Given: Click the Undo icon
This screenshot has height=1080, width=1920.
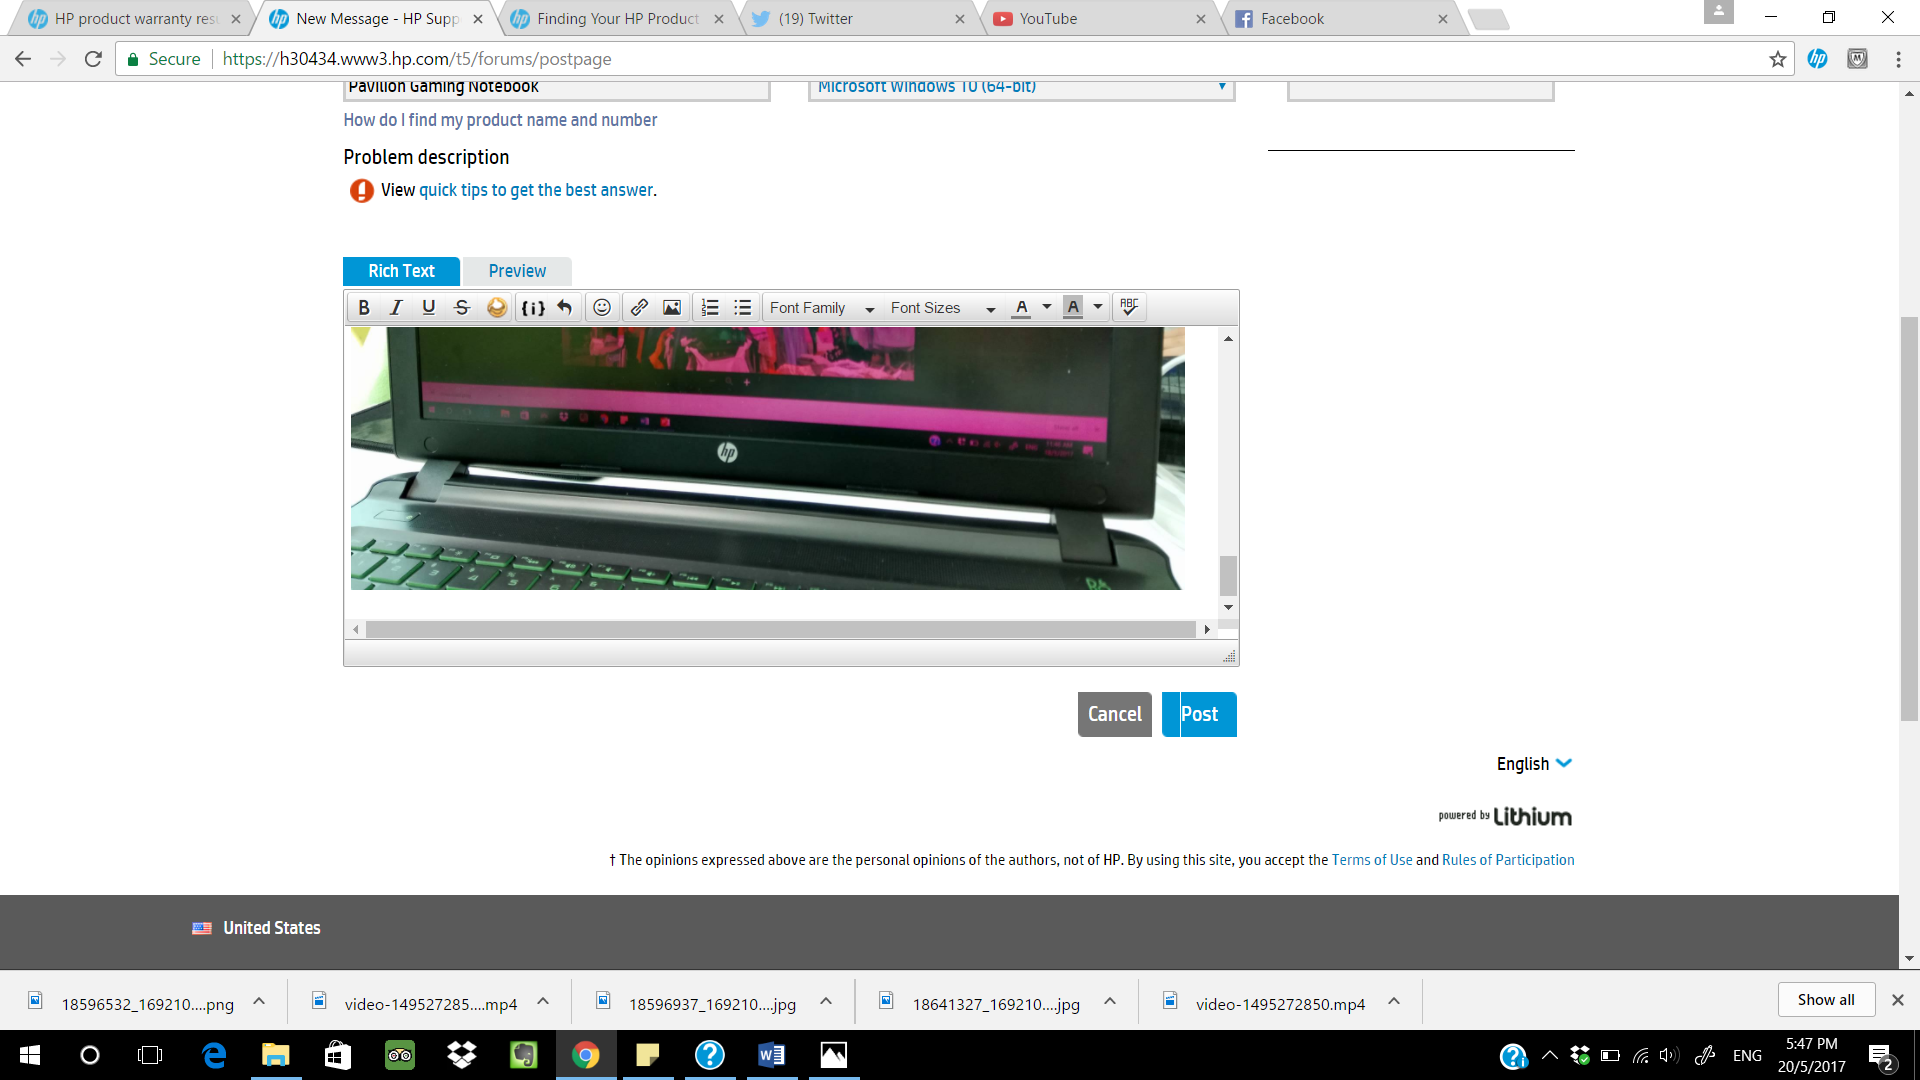Looking at the screenshot, I should (563, 307).
